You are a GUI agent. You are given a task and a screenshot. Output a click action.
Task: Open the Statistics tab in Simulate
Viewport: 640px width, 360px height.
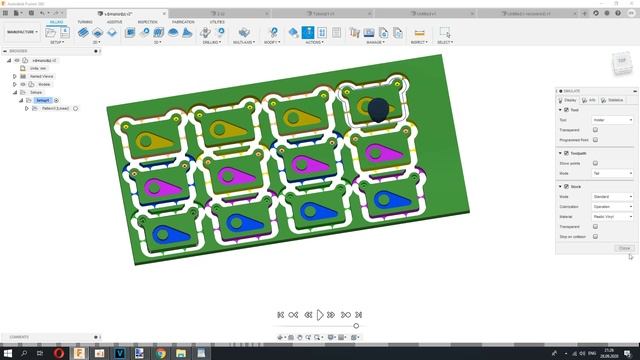[612, 100]
